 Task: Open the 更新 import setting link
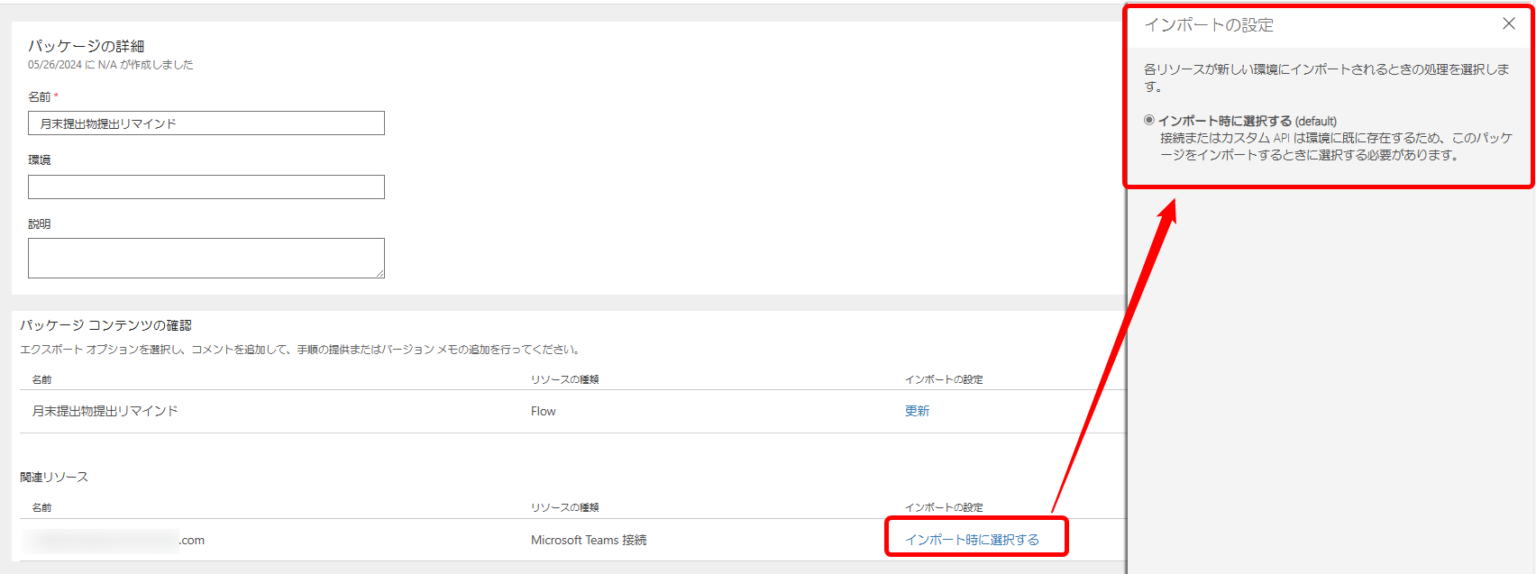[x=916, y=411]
